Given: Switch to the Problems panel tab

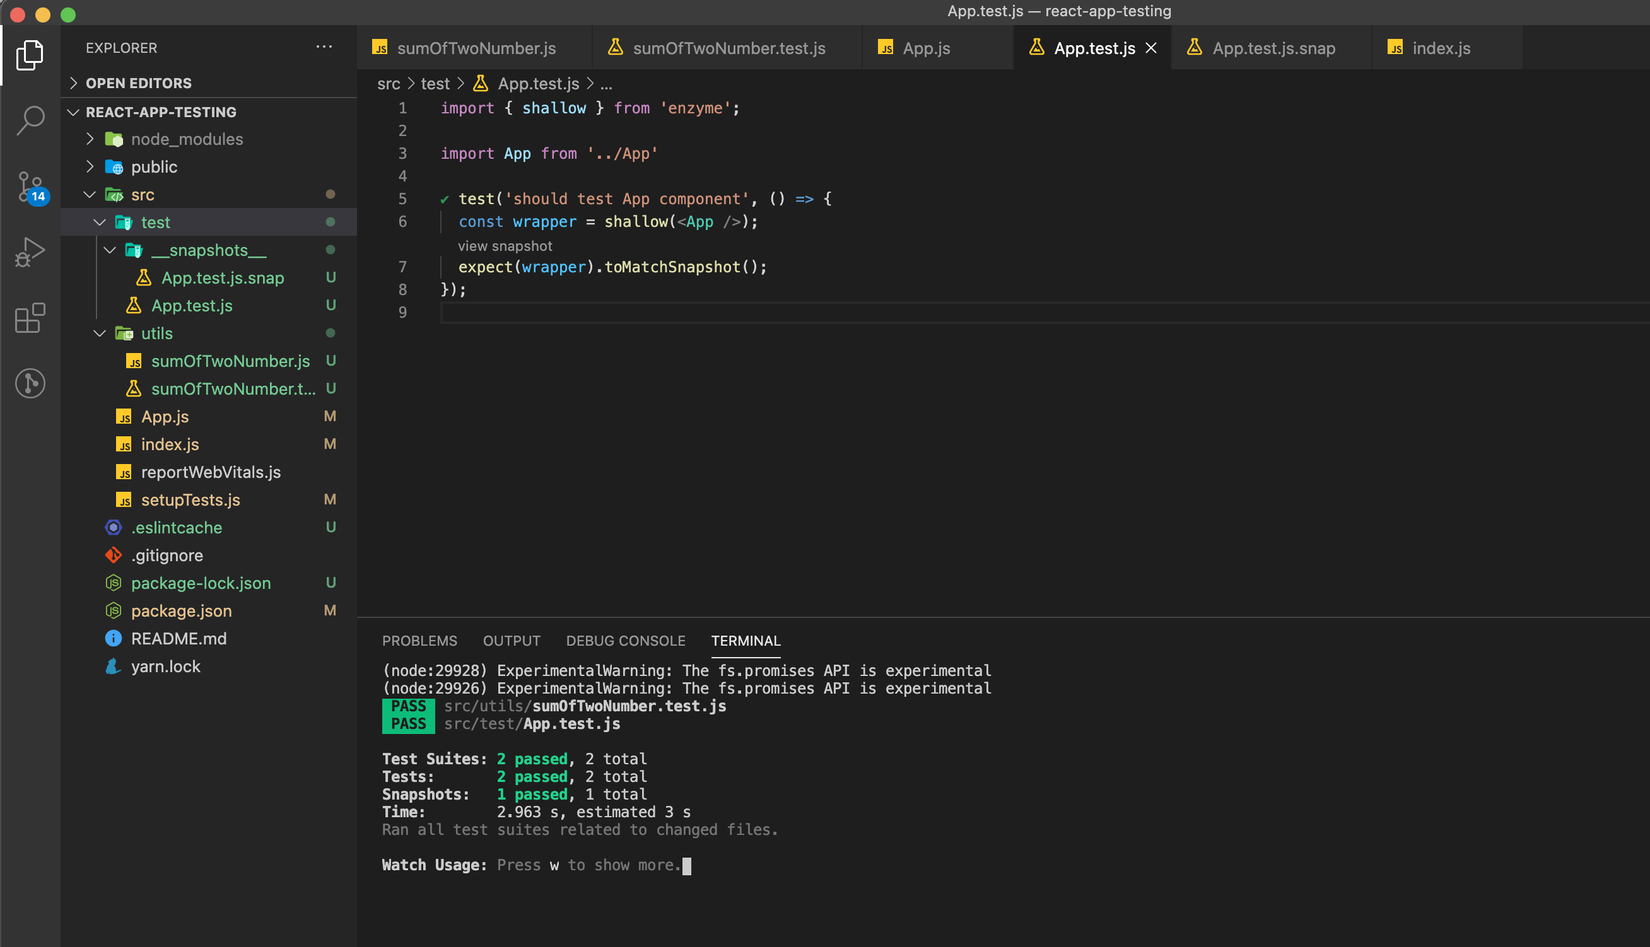Looking at the screenshot, I should [x=419, y=641].
